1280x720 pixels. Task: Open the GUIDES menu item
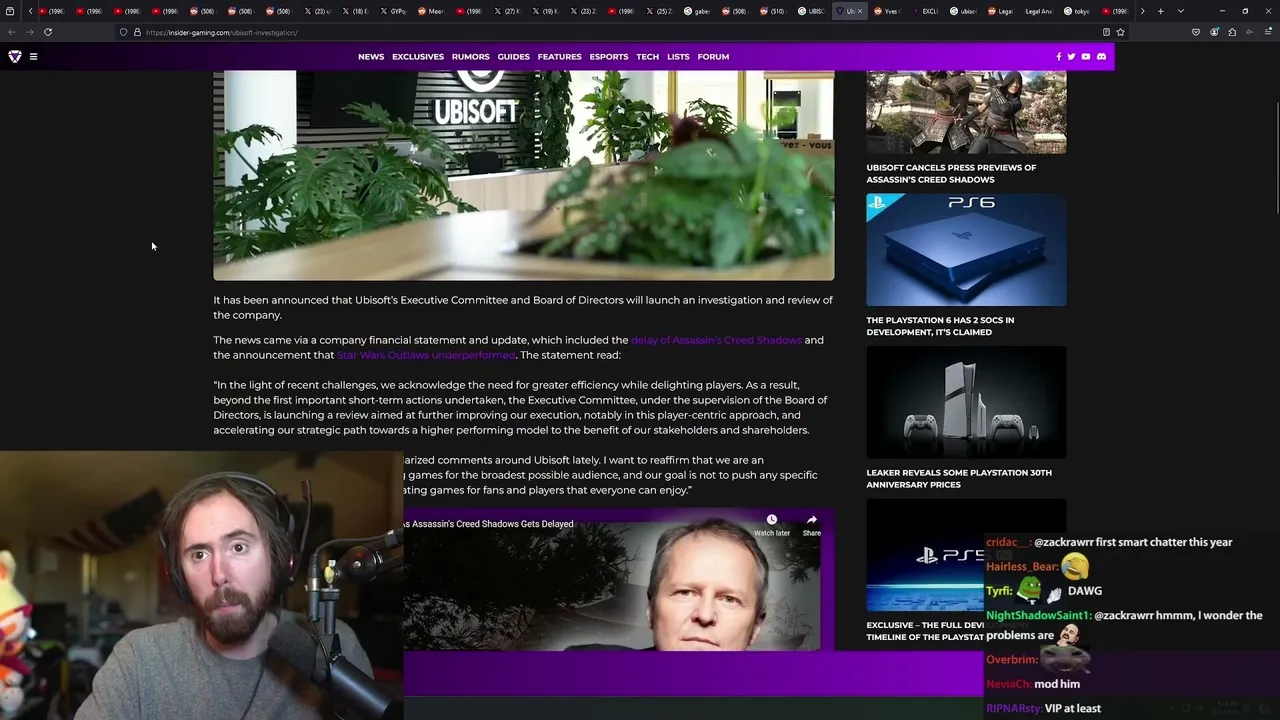pyautogui.click(x=514, y=57)
